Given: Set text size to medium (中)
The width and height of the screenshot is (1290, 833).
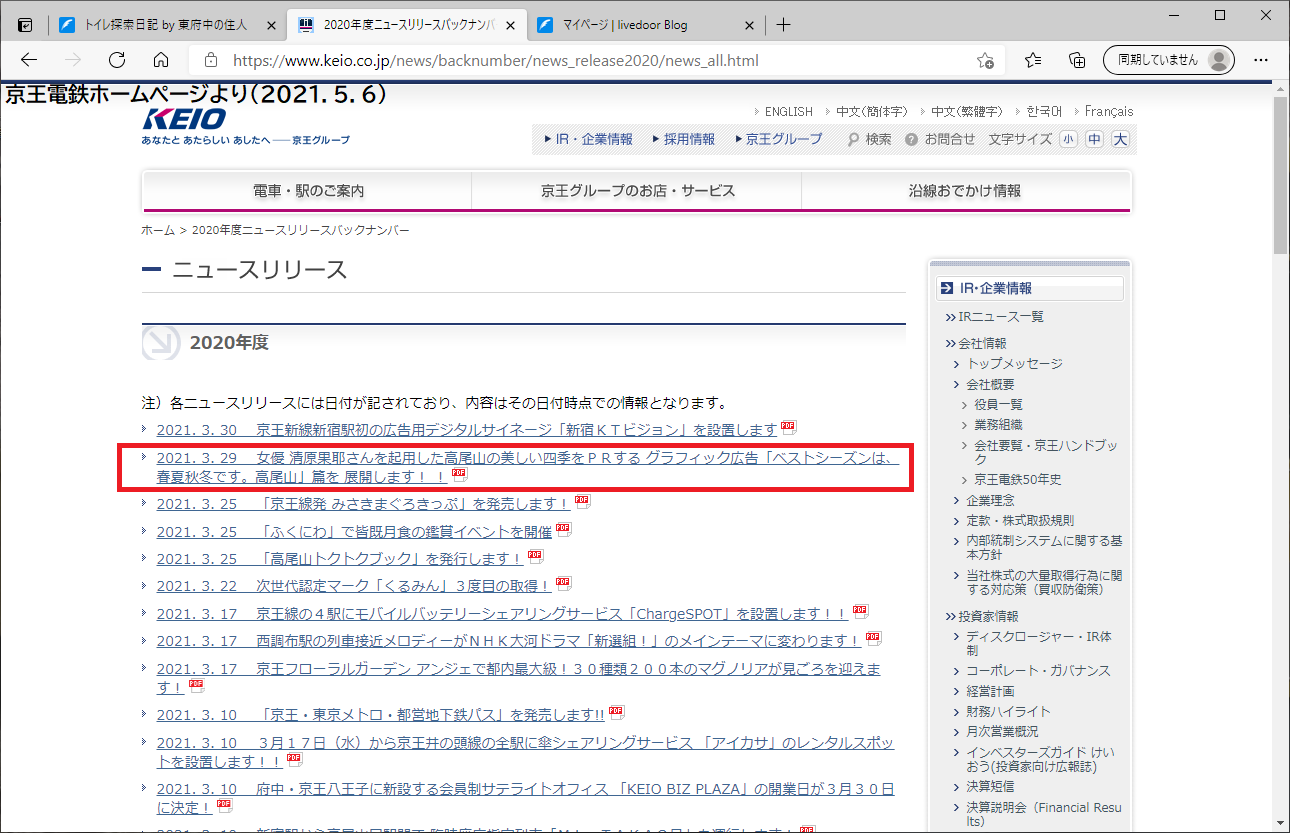Looking at the screenshot, I should 1095,140.
